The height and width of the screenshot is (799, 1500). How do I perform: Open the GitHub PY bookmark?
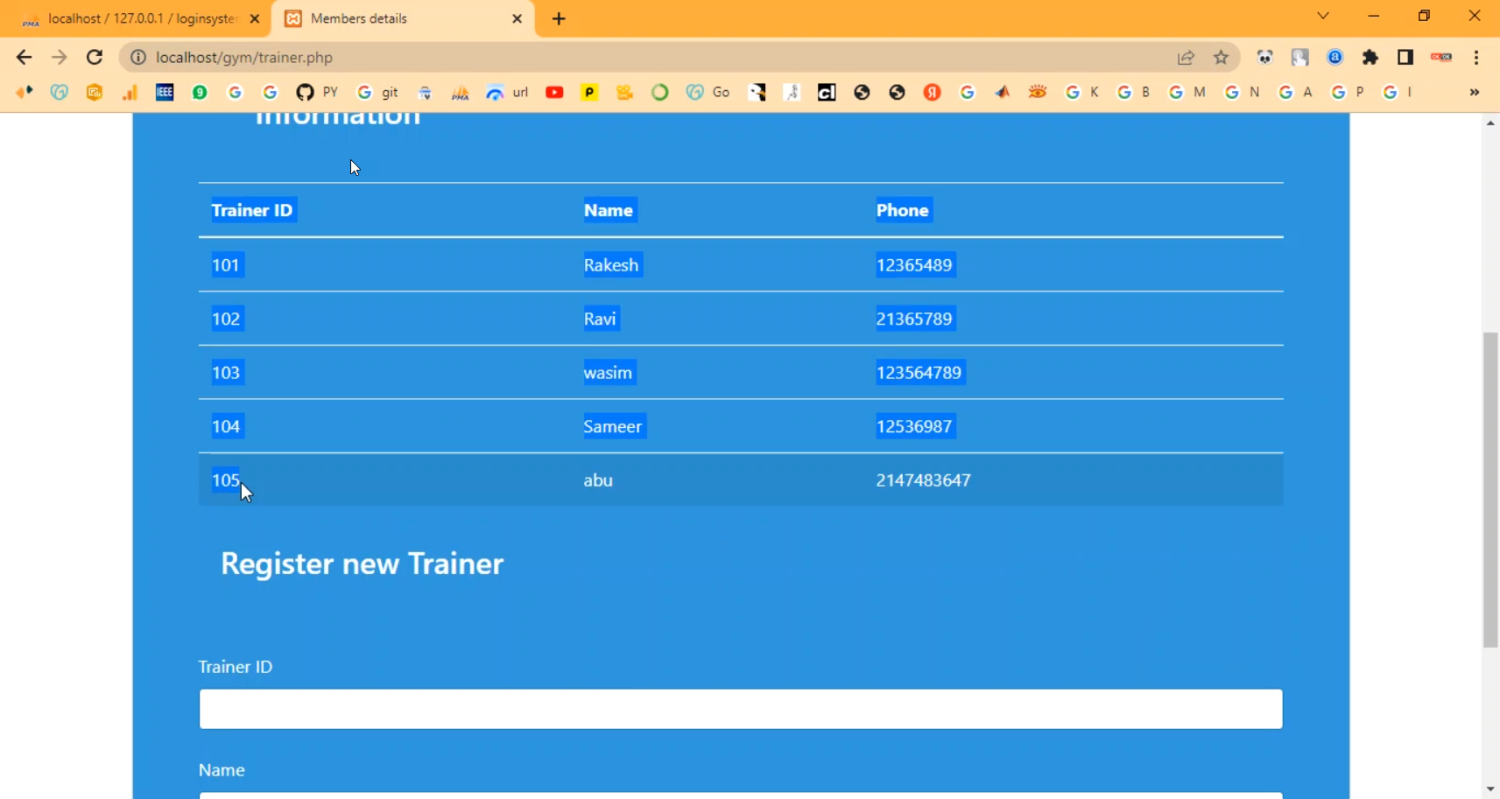pos(316,92)
